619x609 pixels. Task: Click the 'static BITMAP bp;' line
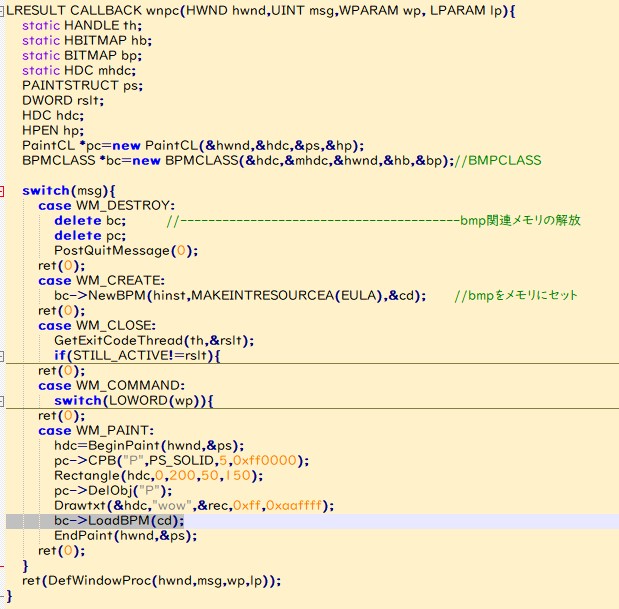pos(82,56)
